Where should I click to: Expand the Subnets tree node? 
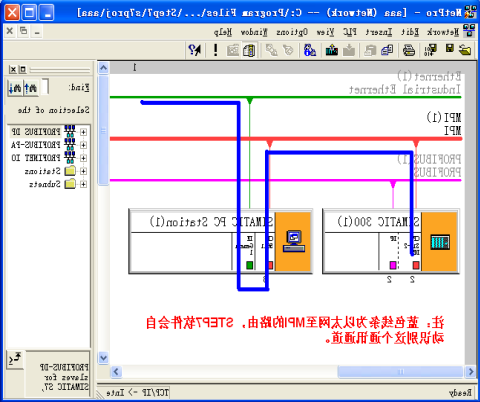[83, 184]
